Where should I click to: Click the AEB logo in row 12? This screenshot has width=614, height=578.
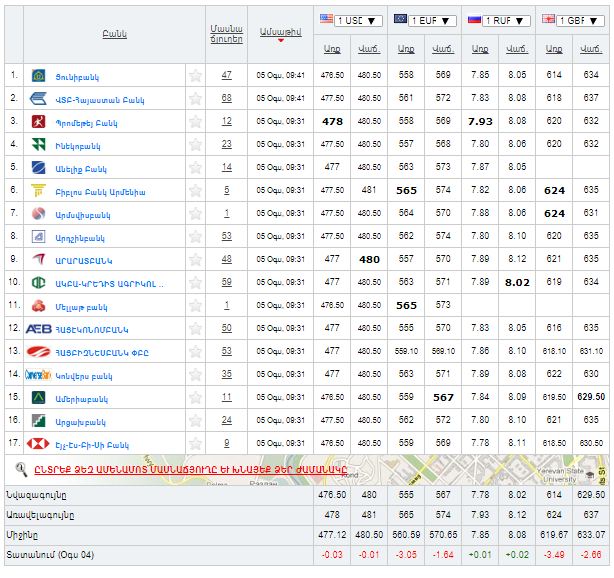pyautogui.click(x=39, y=328)
